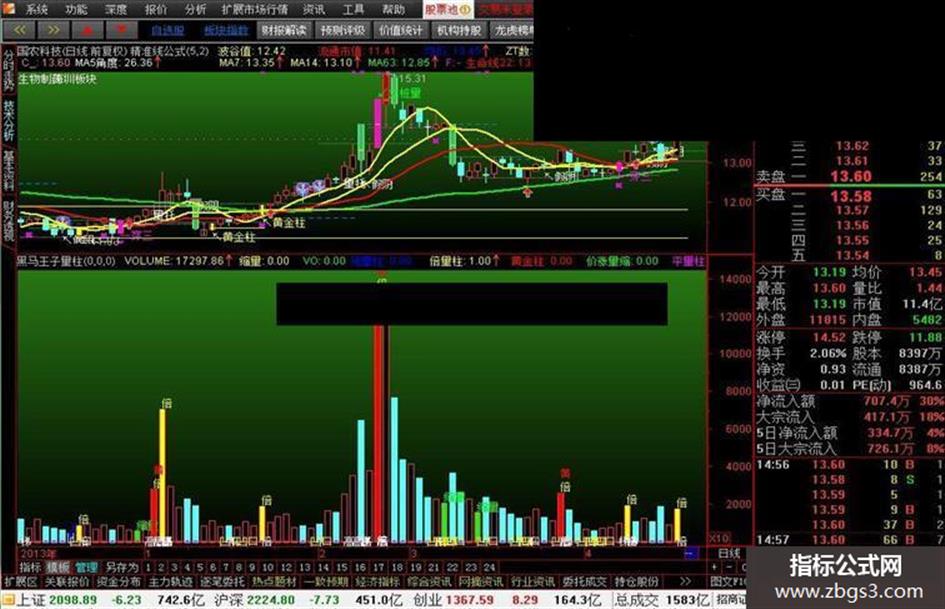Click the 创业 index value 1367.59
This screenshot has height=609, width=945.
(469, 600)
